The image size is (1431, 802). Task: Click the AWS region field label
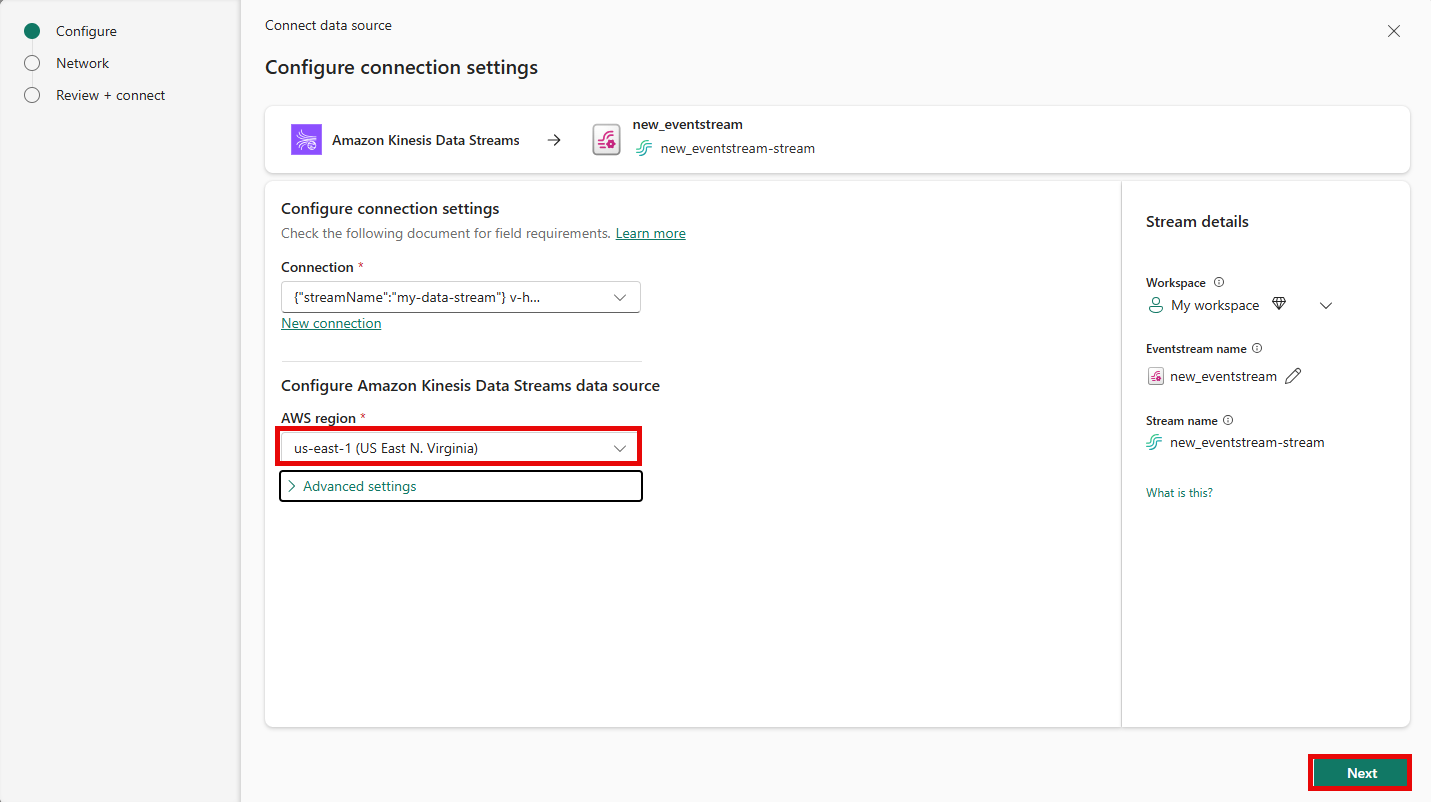click(x=318, y=418)
